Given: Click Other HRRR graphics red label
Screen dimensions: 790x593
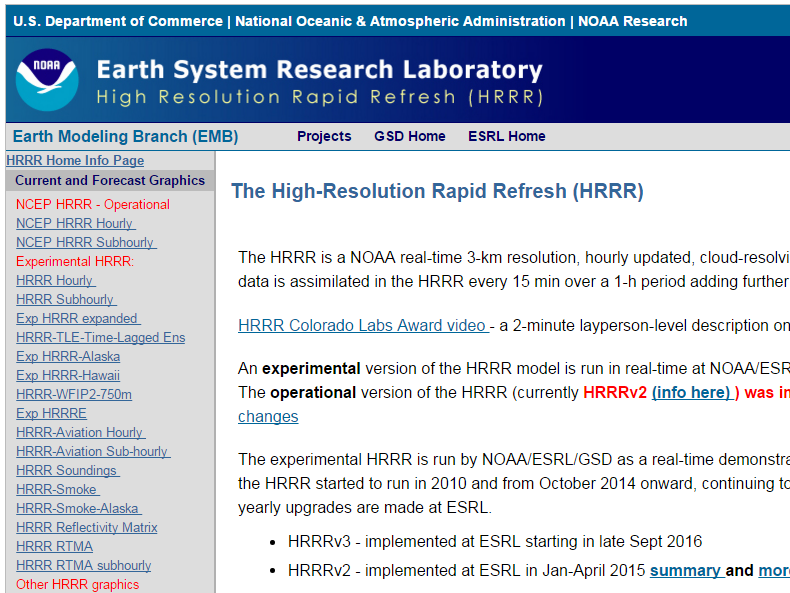Looking at the screenshot, I should (x=78, y=584).
